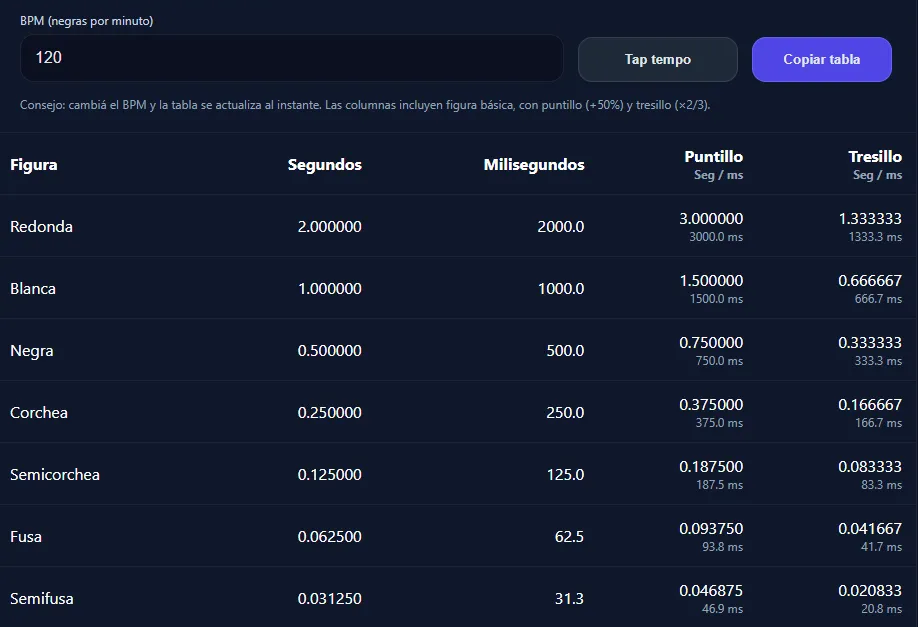
Task: Click the 93.8 ms puntillo subvalue
Action: (722, 547)
